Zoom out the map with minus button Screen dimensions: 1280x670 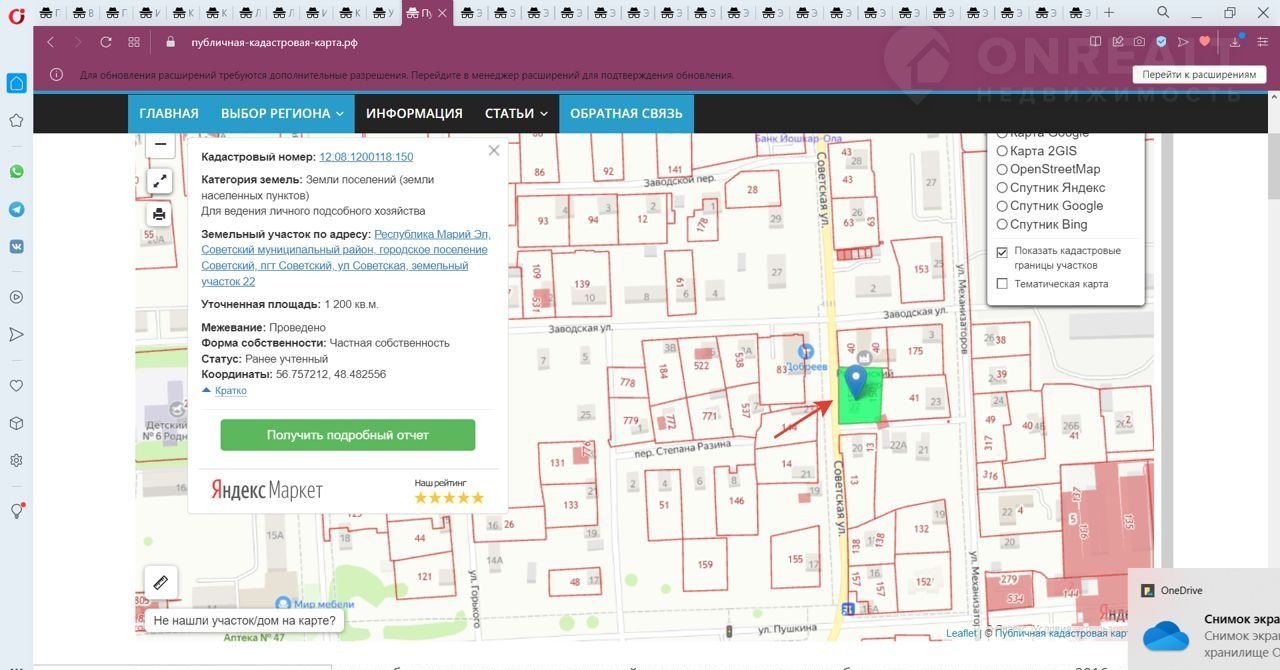(x=160, y=145)
